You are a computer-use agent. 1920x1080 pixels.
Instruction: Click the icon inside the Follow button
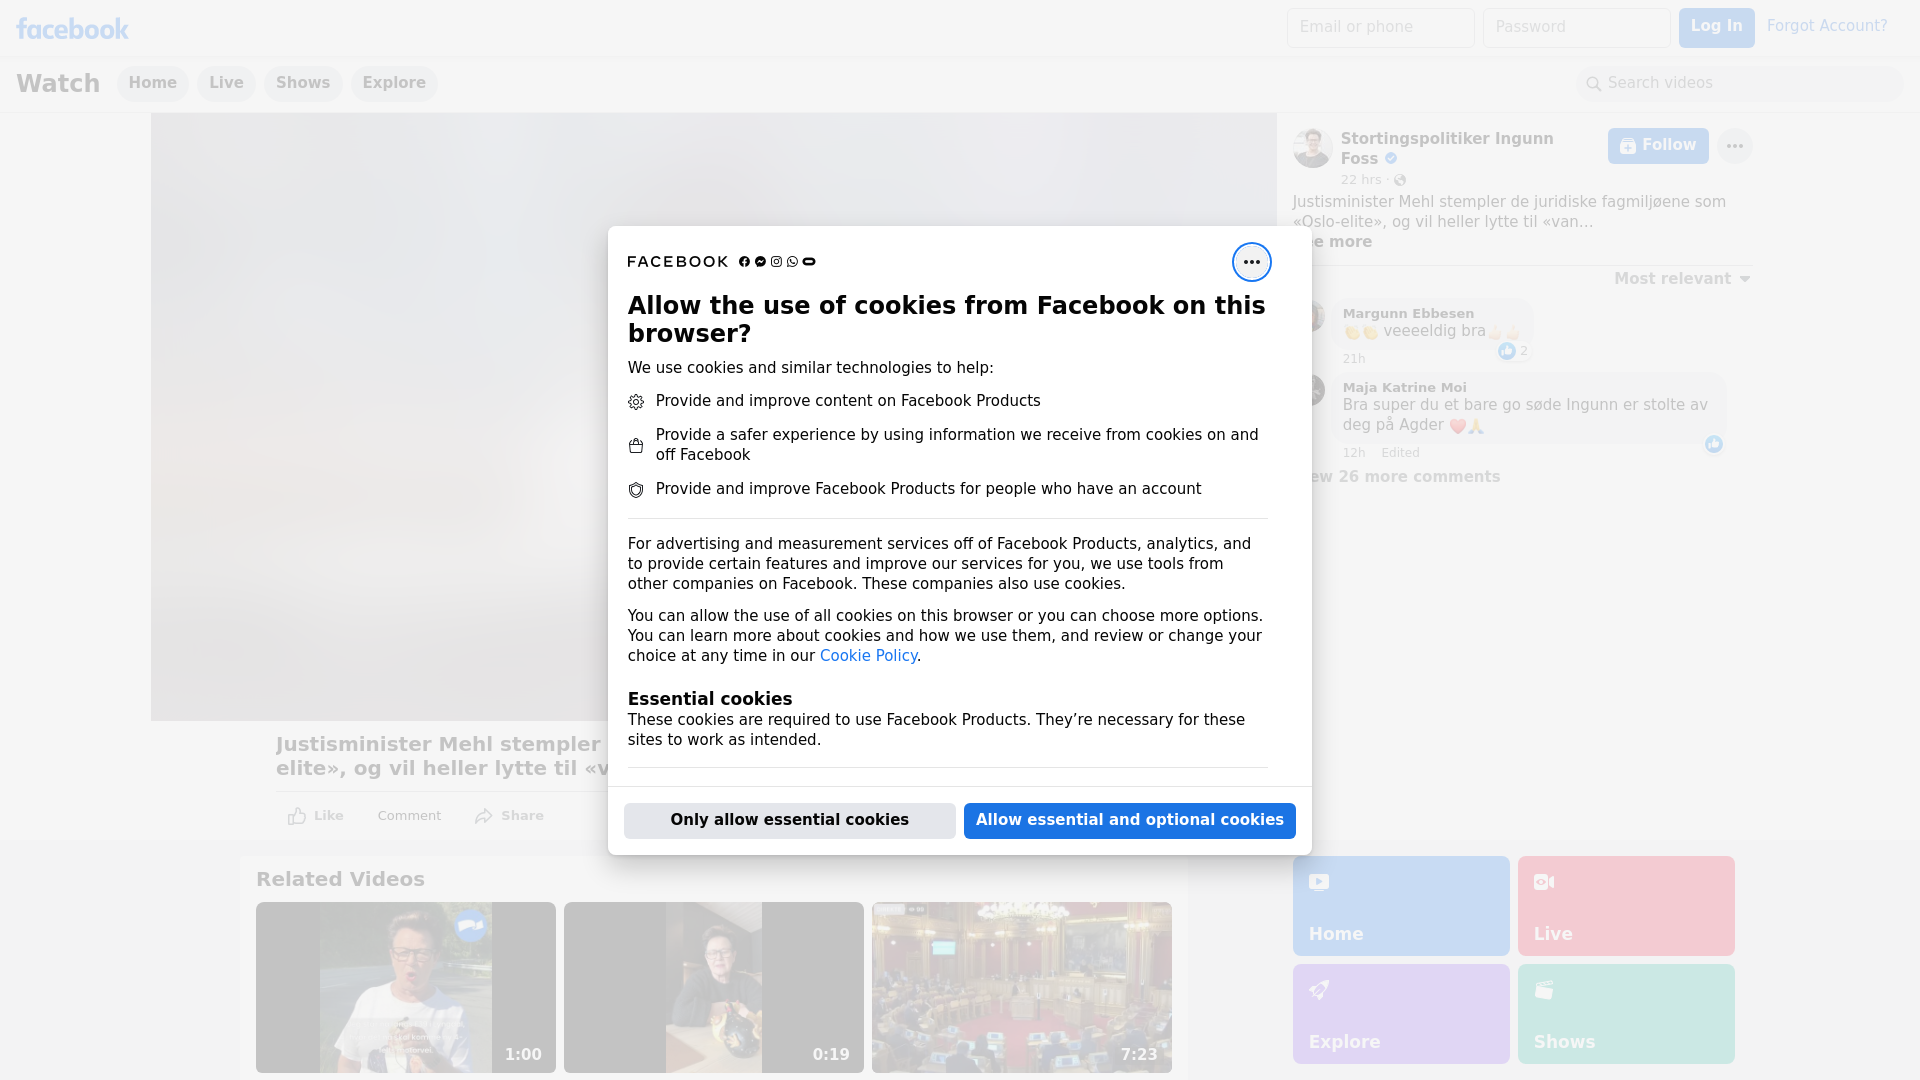1628,146
